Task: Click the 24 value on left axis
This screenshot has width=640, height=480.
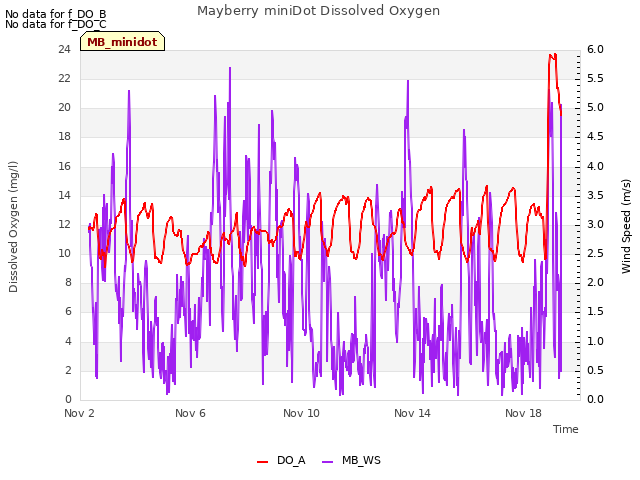Action: click(64, 49)
